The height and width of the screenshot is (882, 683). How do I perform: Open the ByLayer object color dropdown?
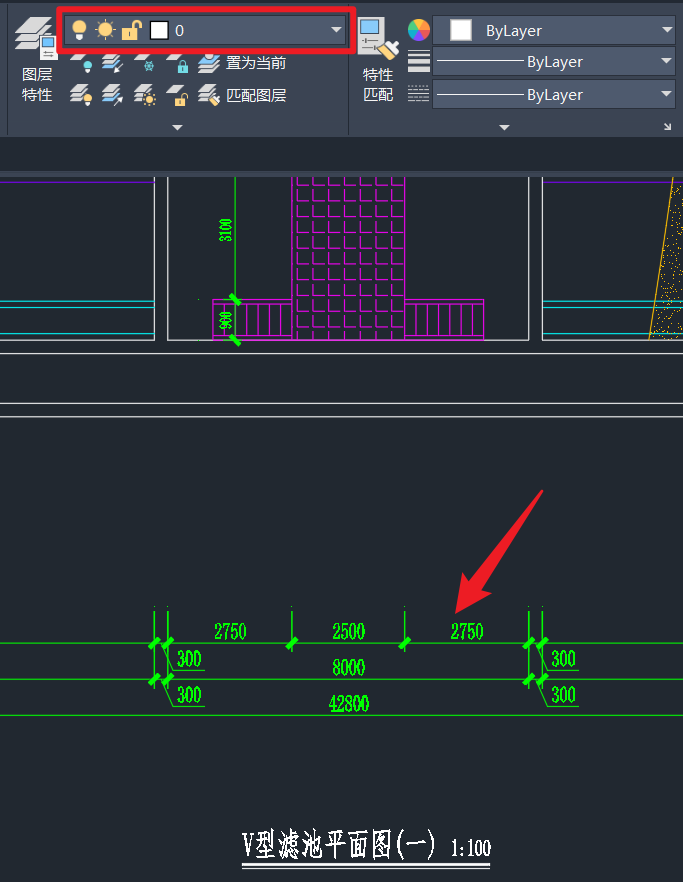click(x=667, y=30)
